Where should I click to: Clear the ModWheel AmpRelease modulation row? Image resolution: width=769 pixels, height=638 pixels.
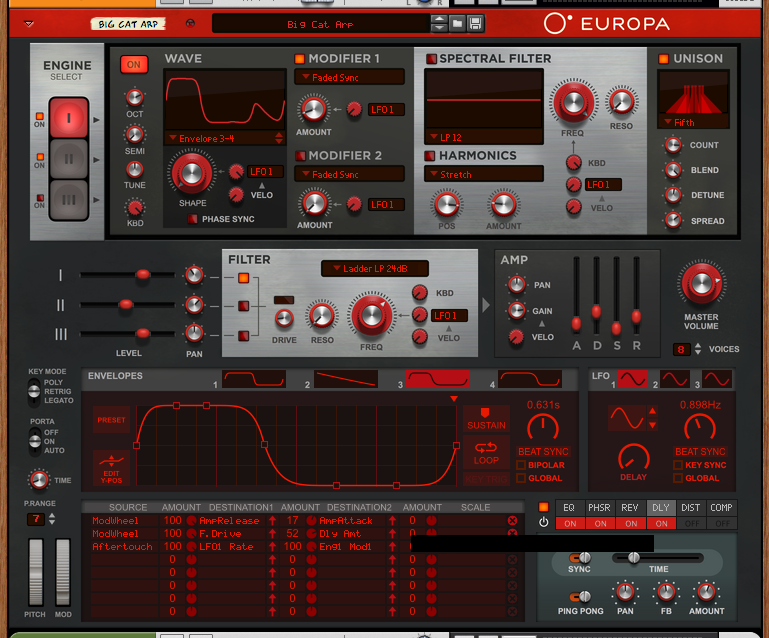coord(513,520)
